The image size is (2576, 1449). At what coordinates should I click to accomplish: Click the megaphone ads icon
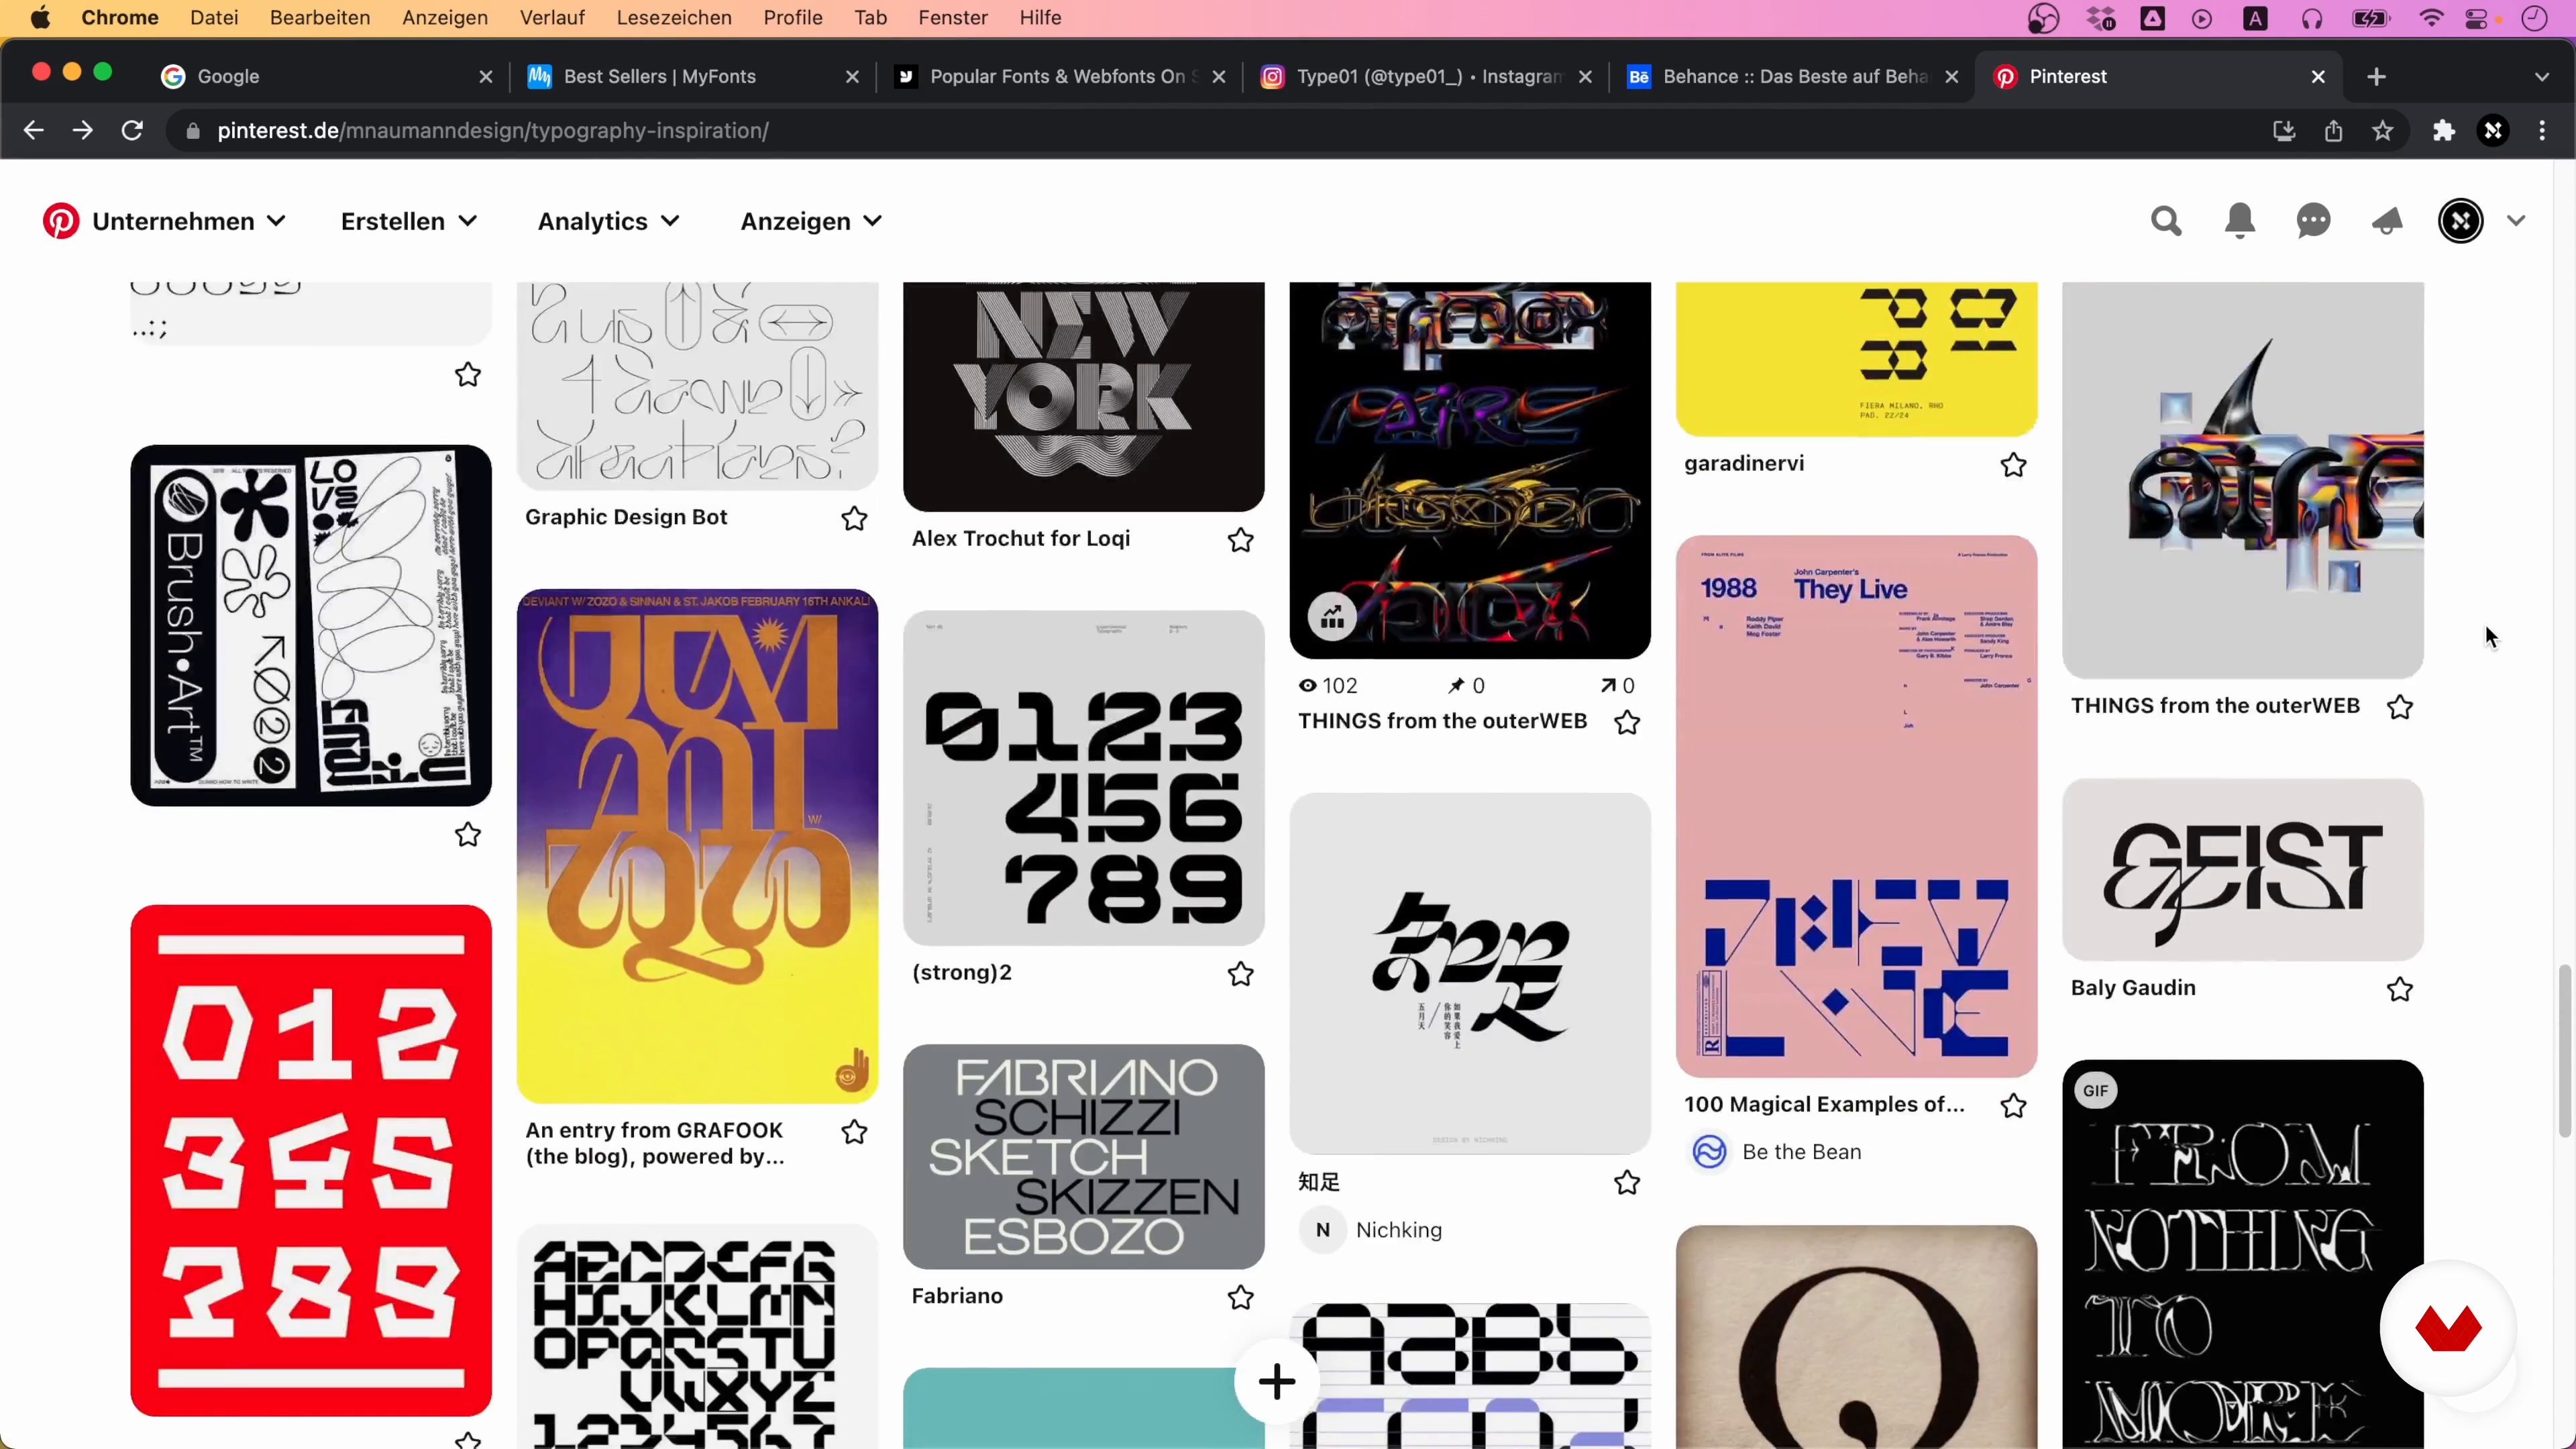click(x=2387, y=221)
